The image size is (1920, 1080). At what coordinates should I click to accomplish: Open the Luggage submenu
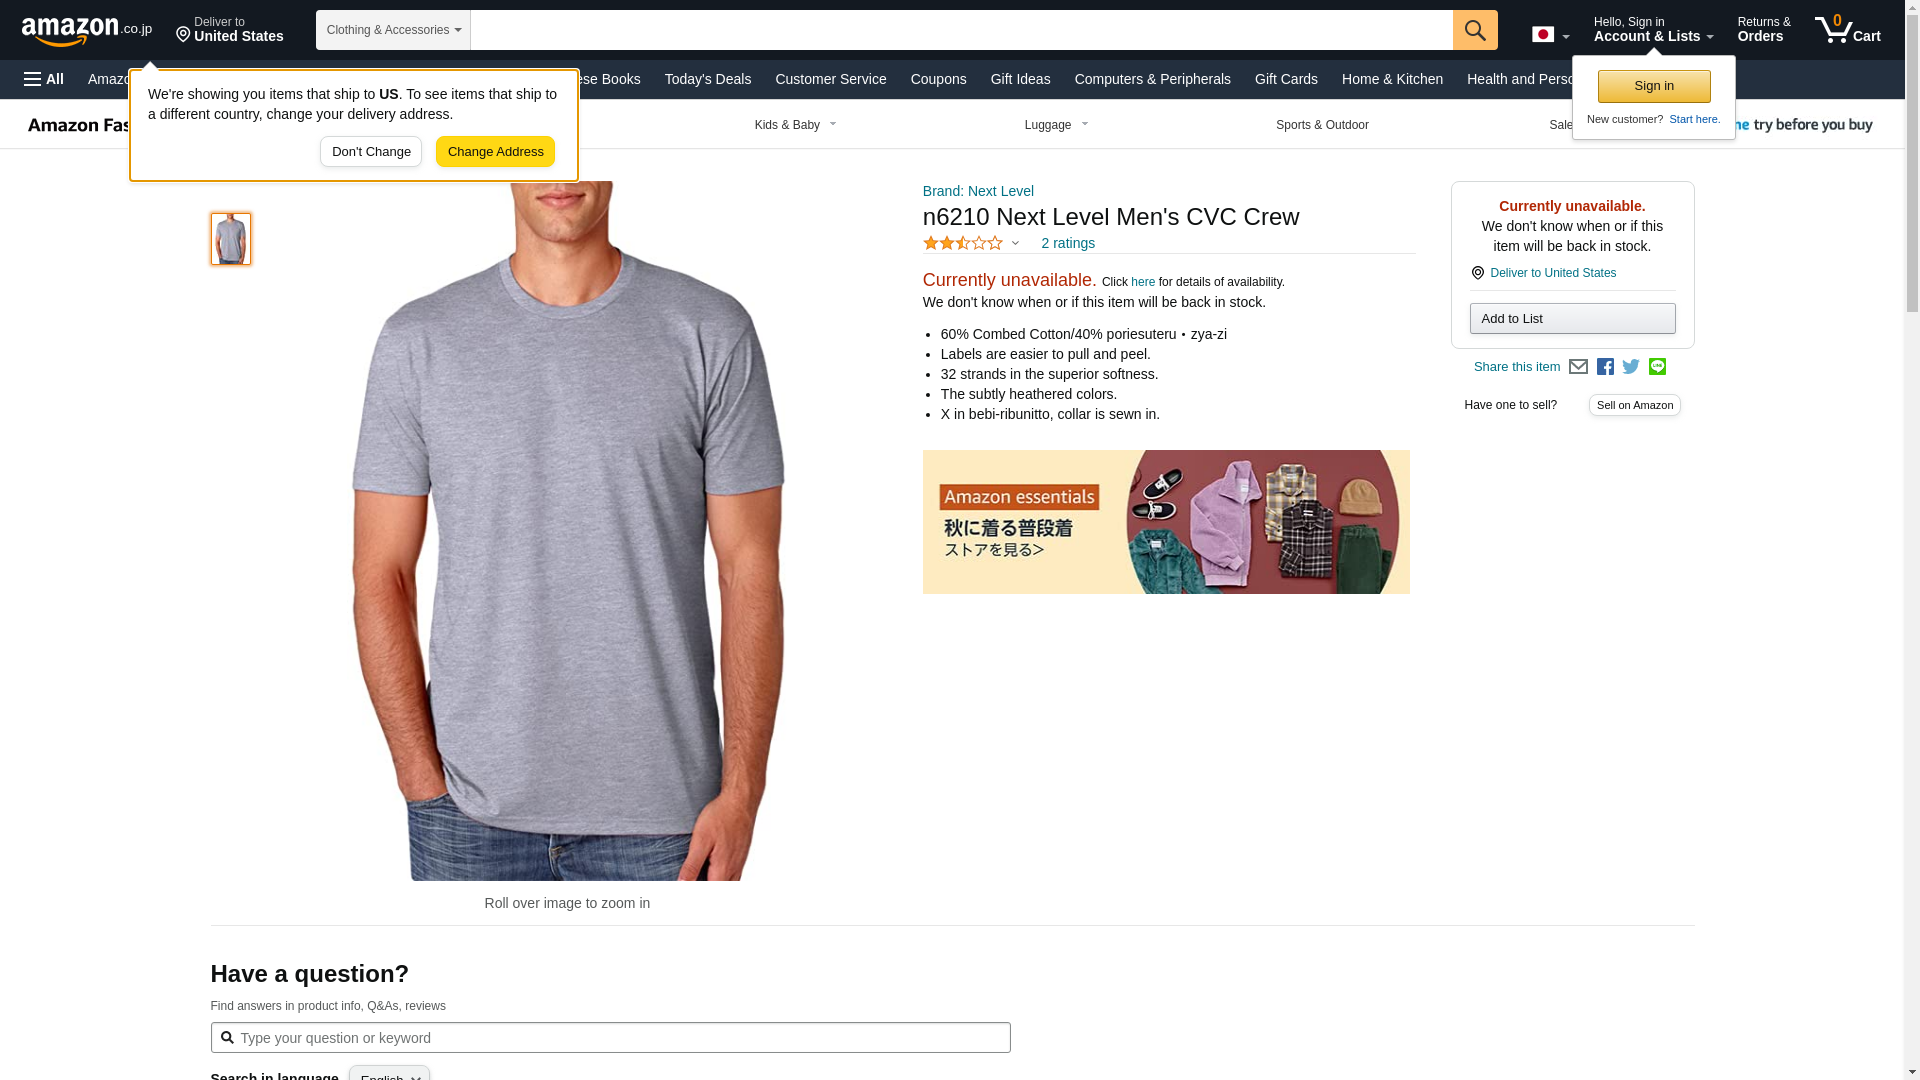(x=1056, y=125)
